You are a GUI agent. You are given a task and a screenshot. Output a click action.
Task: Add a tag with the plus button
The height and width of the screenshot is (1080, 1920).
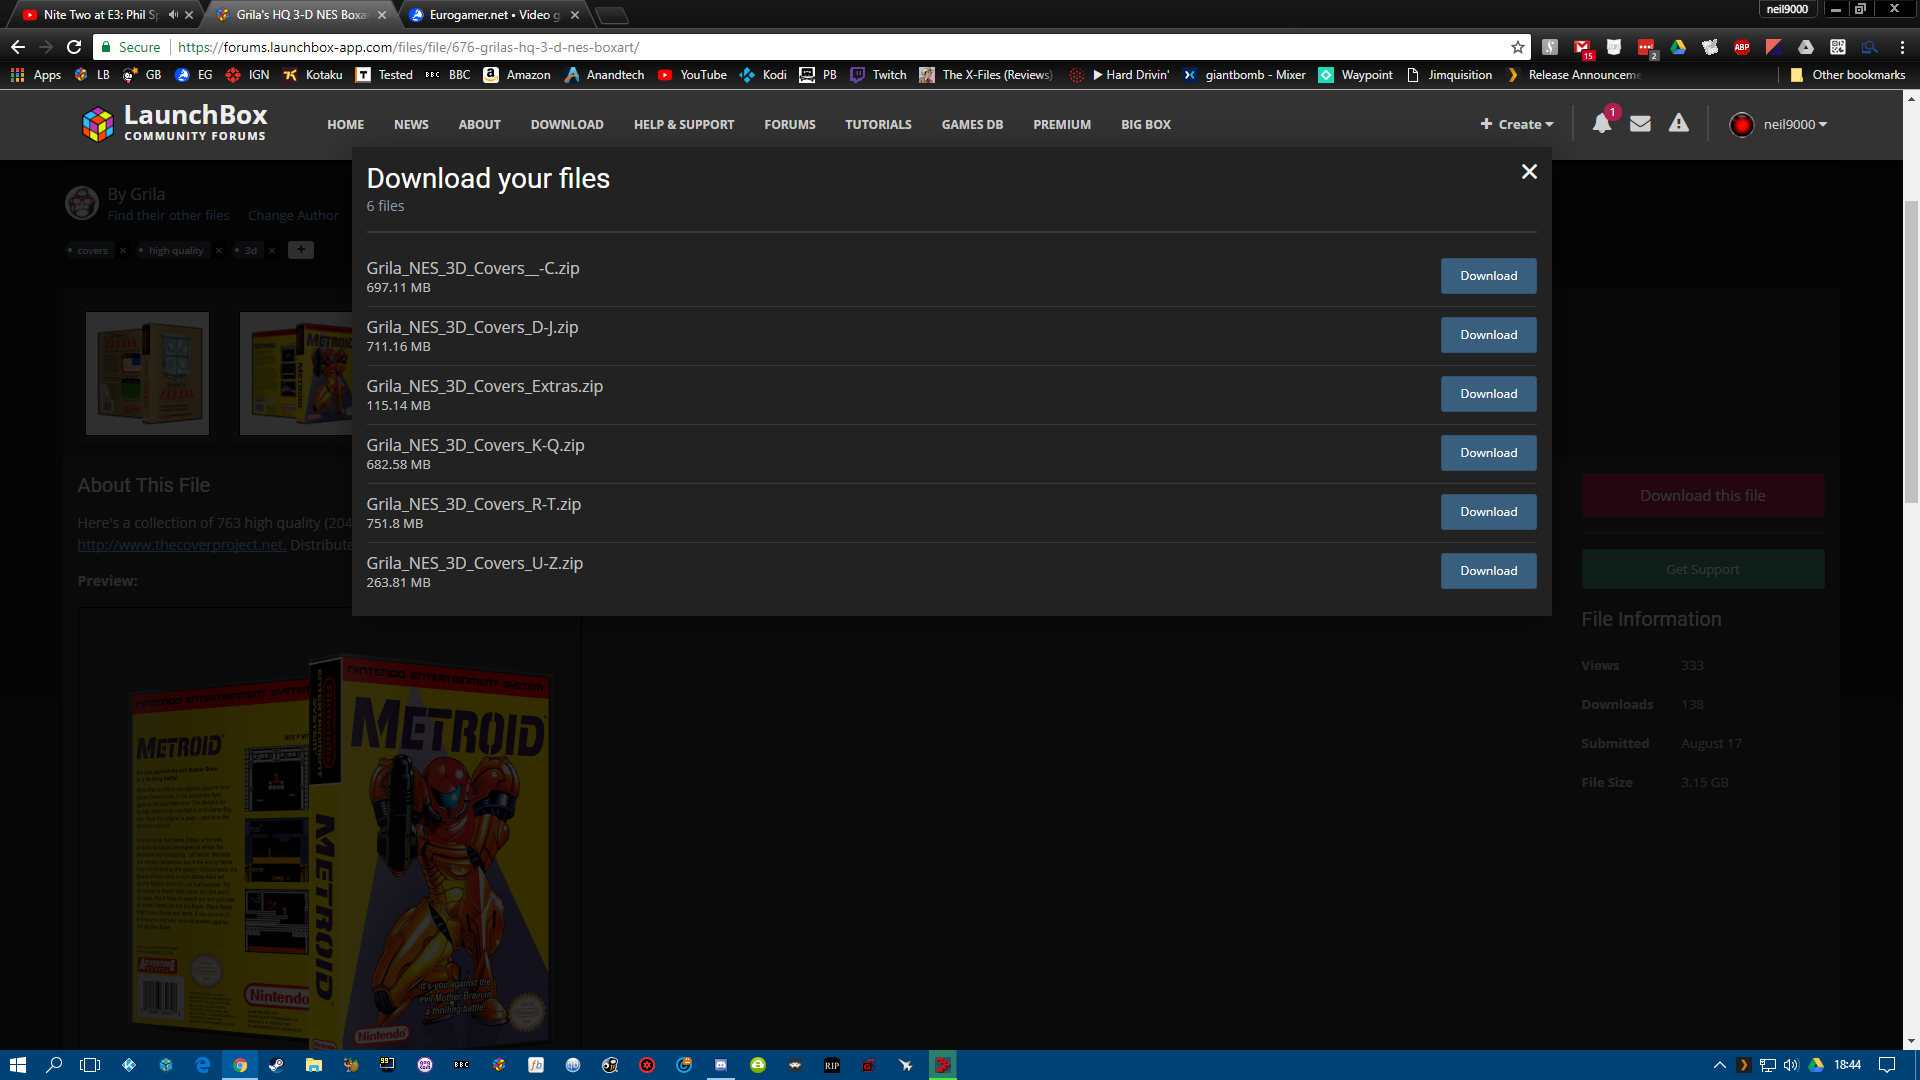click(301, 250)
